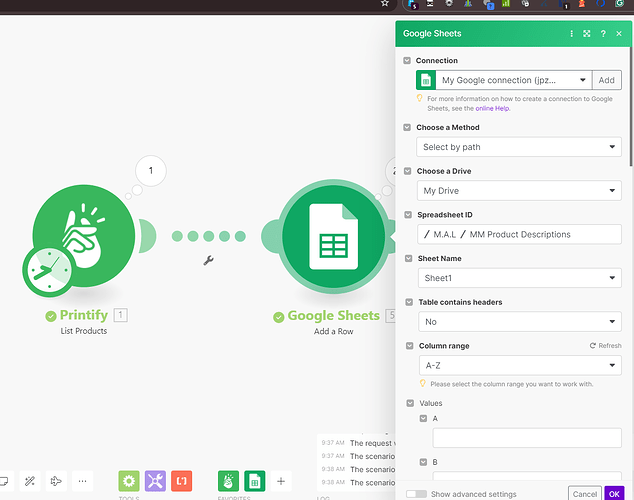Click the 9:37 AM 'The request' log entry
The image size is (634, 500).
pyautogui.click(x=358, y=443)
